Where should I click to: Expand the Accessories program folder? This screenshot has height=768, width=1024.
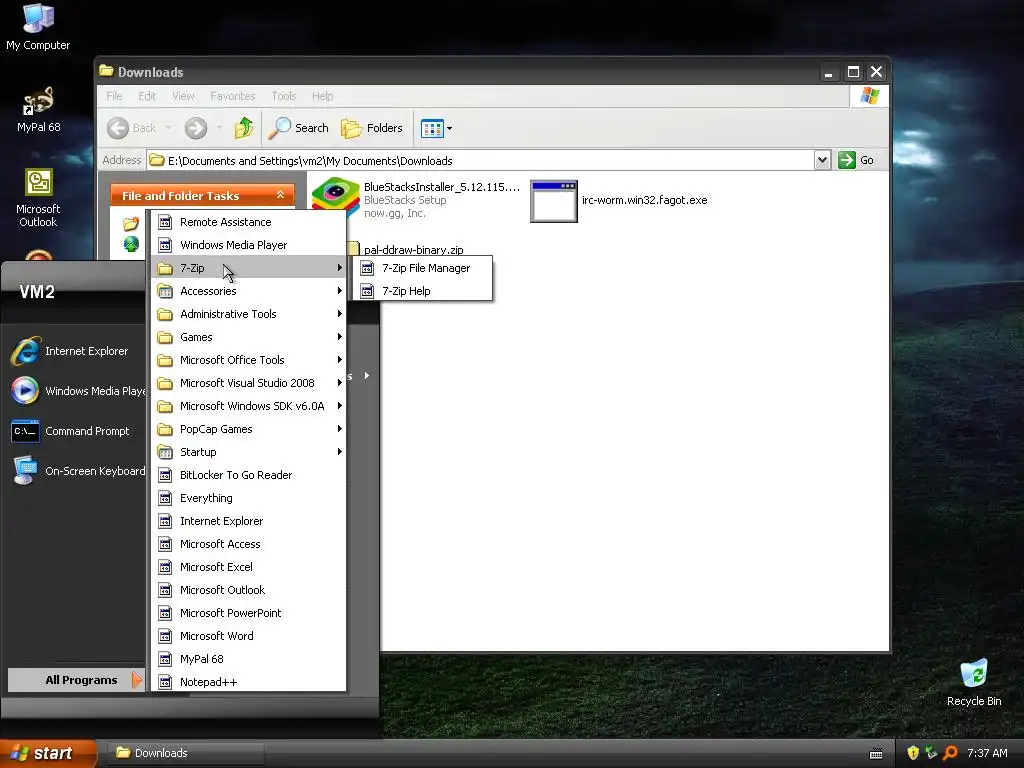click(249, 291)
